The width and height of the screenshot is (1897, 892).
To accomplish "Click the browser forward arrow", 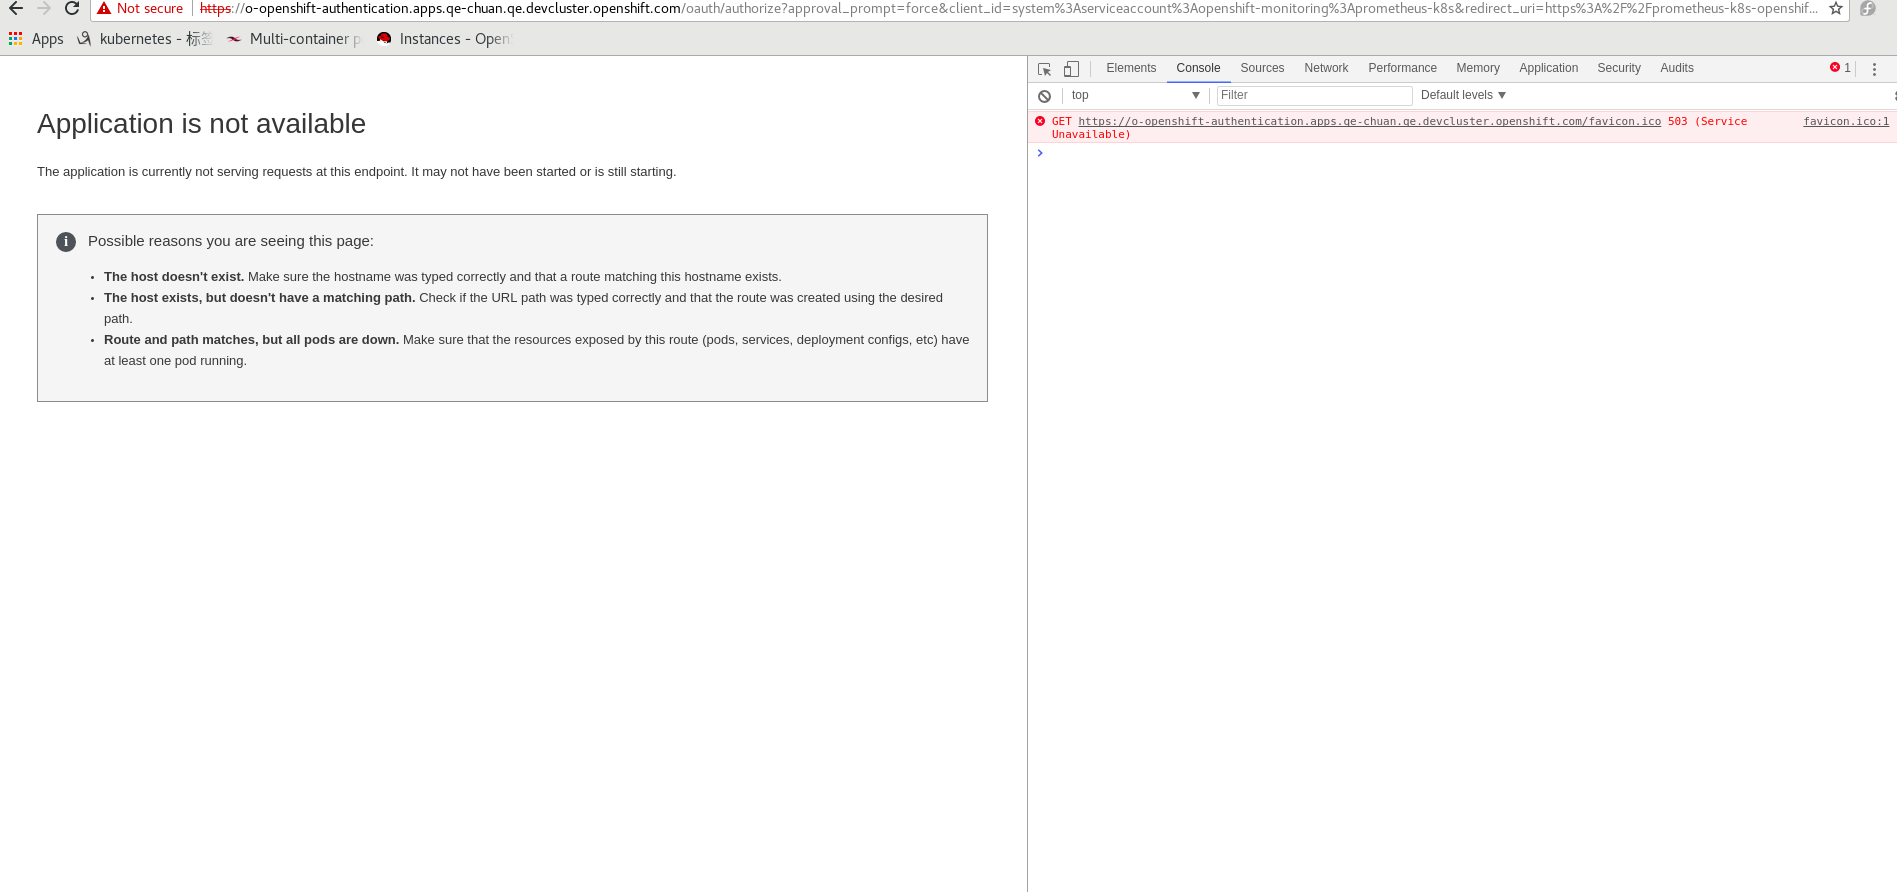I will click(44, 8).
